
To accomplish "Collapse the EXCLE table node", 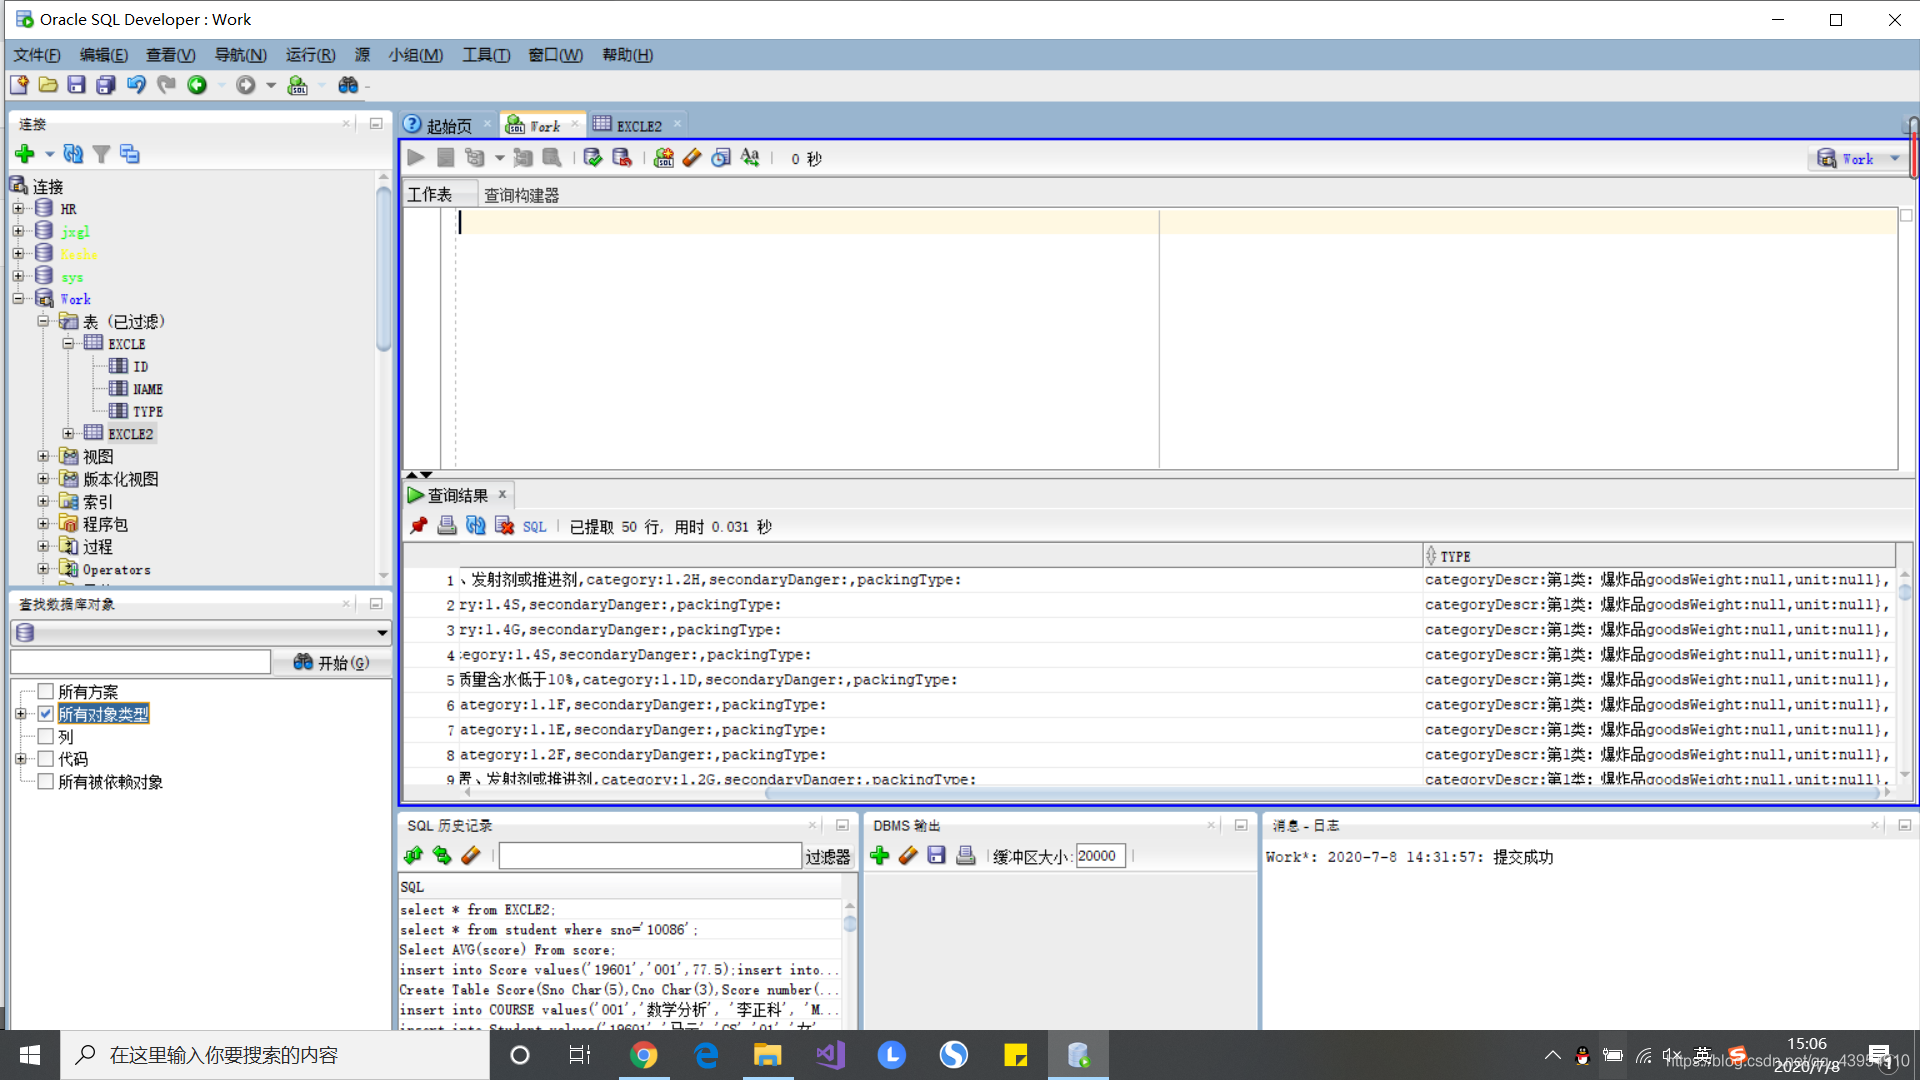I will (x=68, y=343).
